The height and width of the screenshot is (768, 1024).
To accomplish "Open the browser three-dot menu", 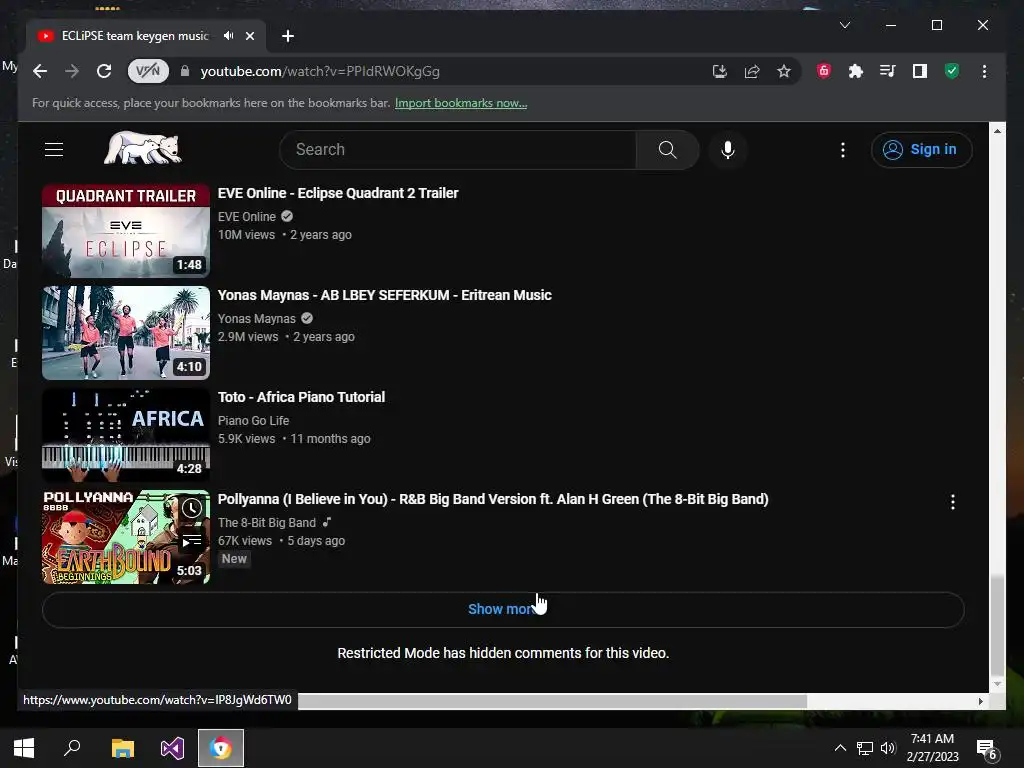I will (984, 71).
